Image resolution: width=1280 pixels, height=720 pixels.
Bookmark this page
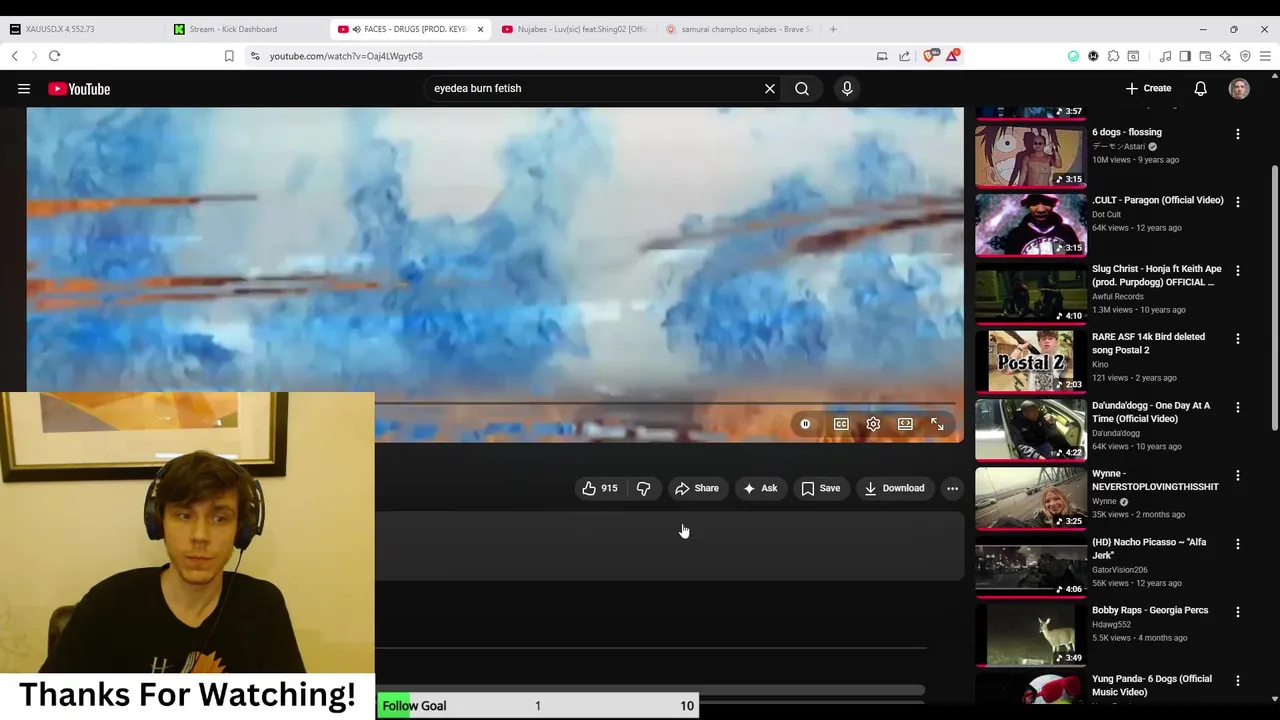(229, 56)
